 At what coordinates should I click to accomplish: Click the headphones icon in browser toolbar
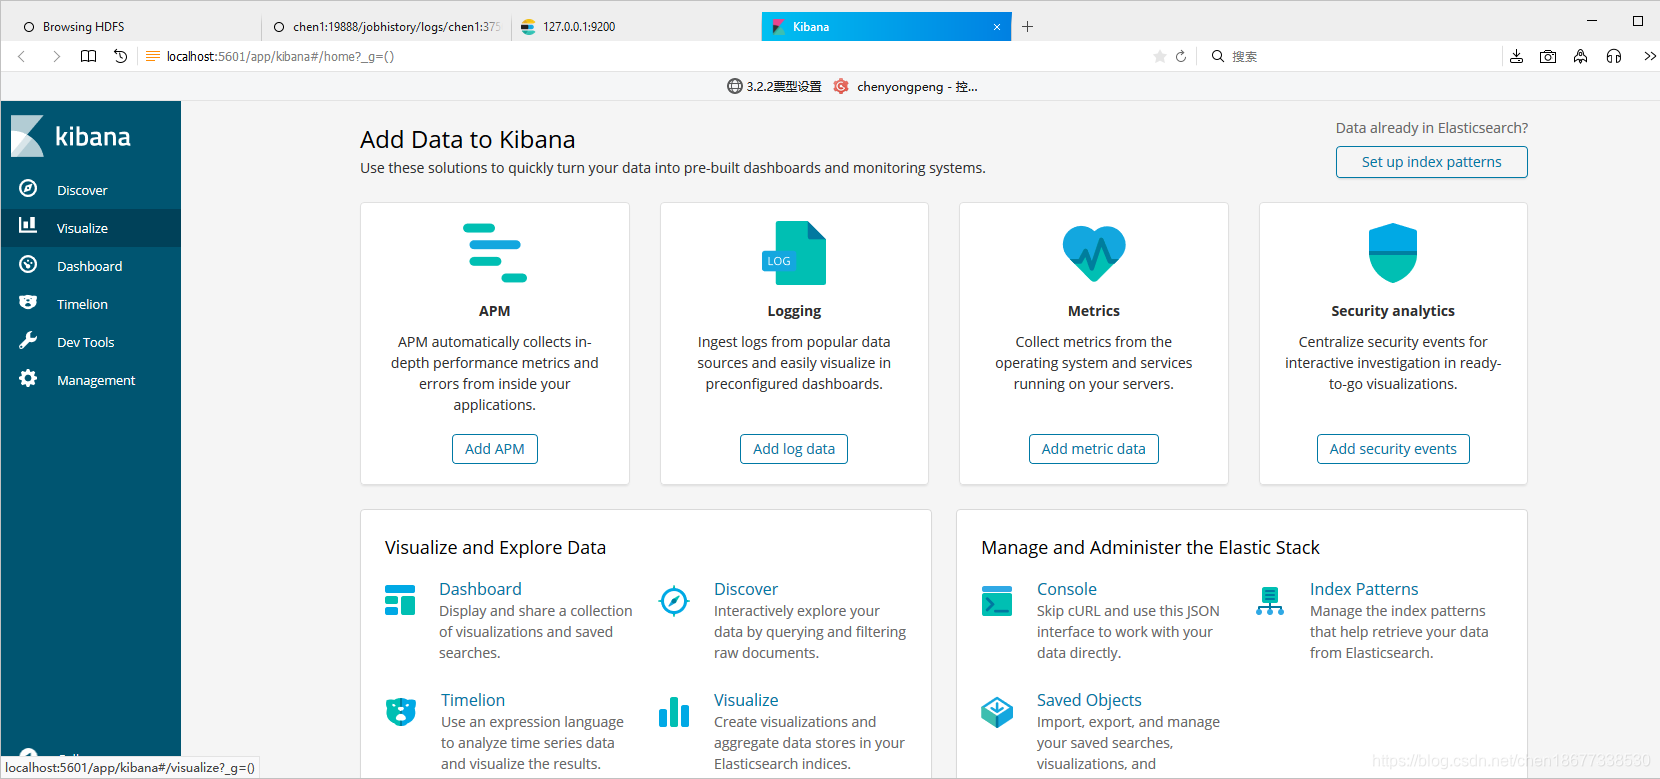click(1614, 57)
